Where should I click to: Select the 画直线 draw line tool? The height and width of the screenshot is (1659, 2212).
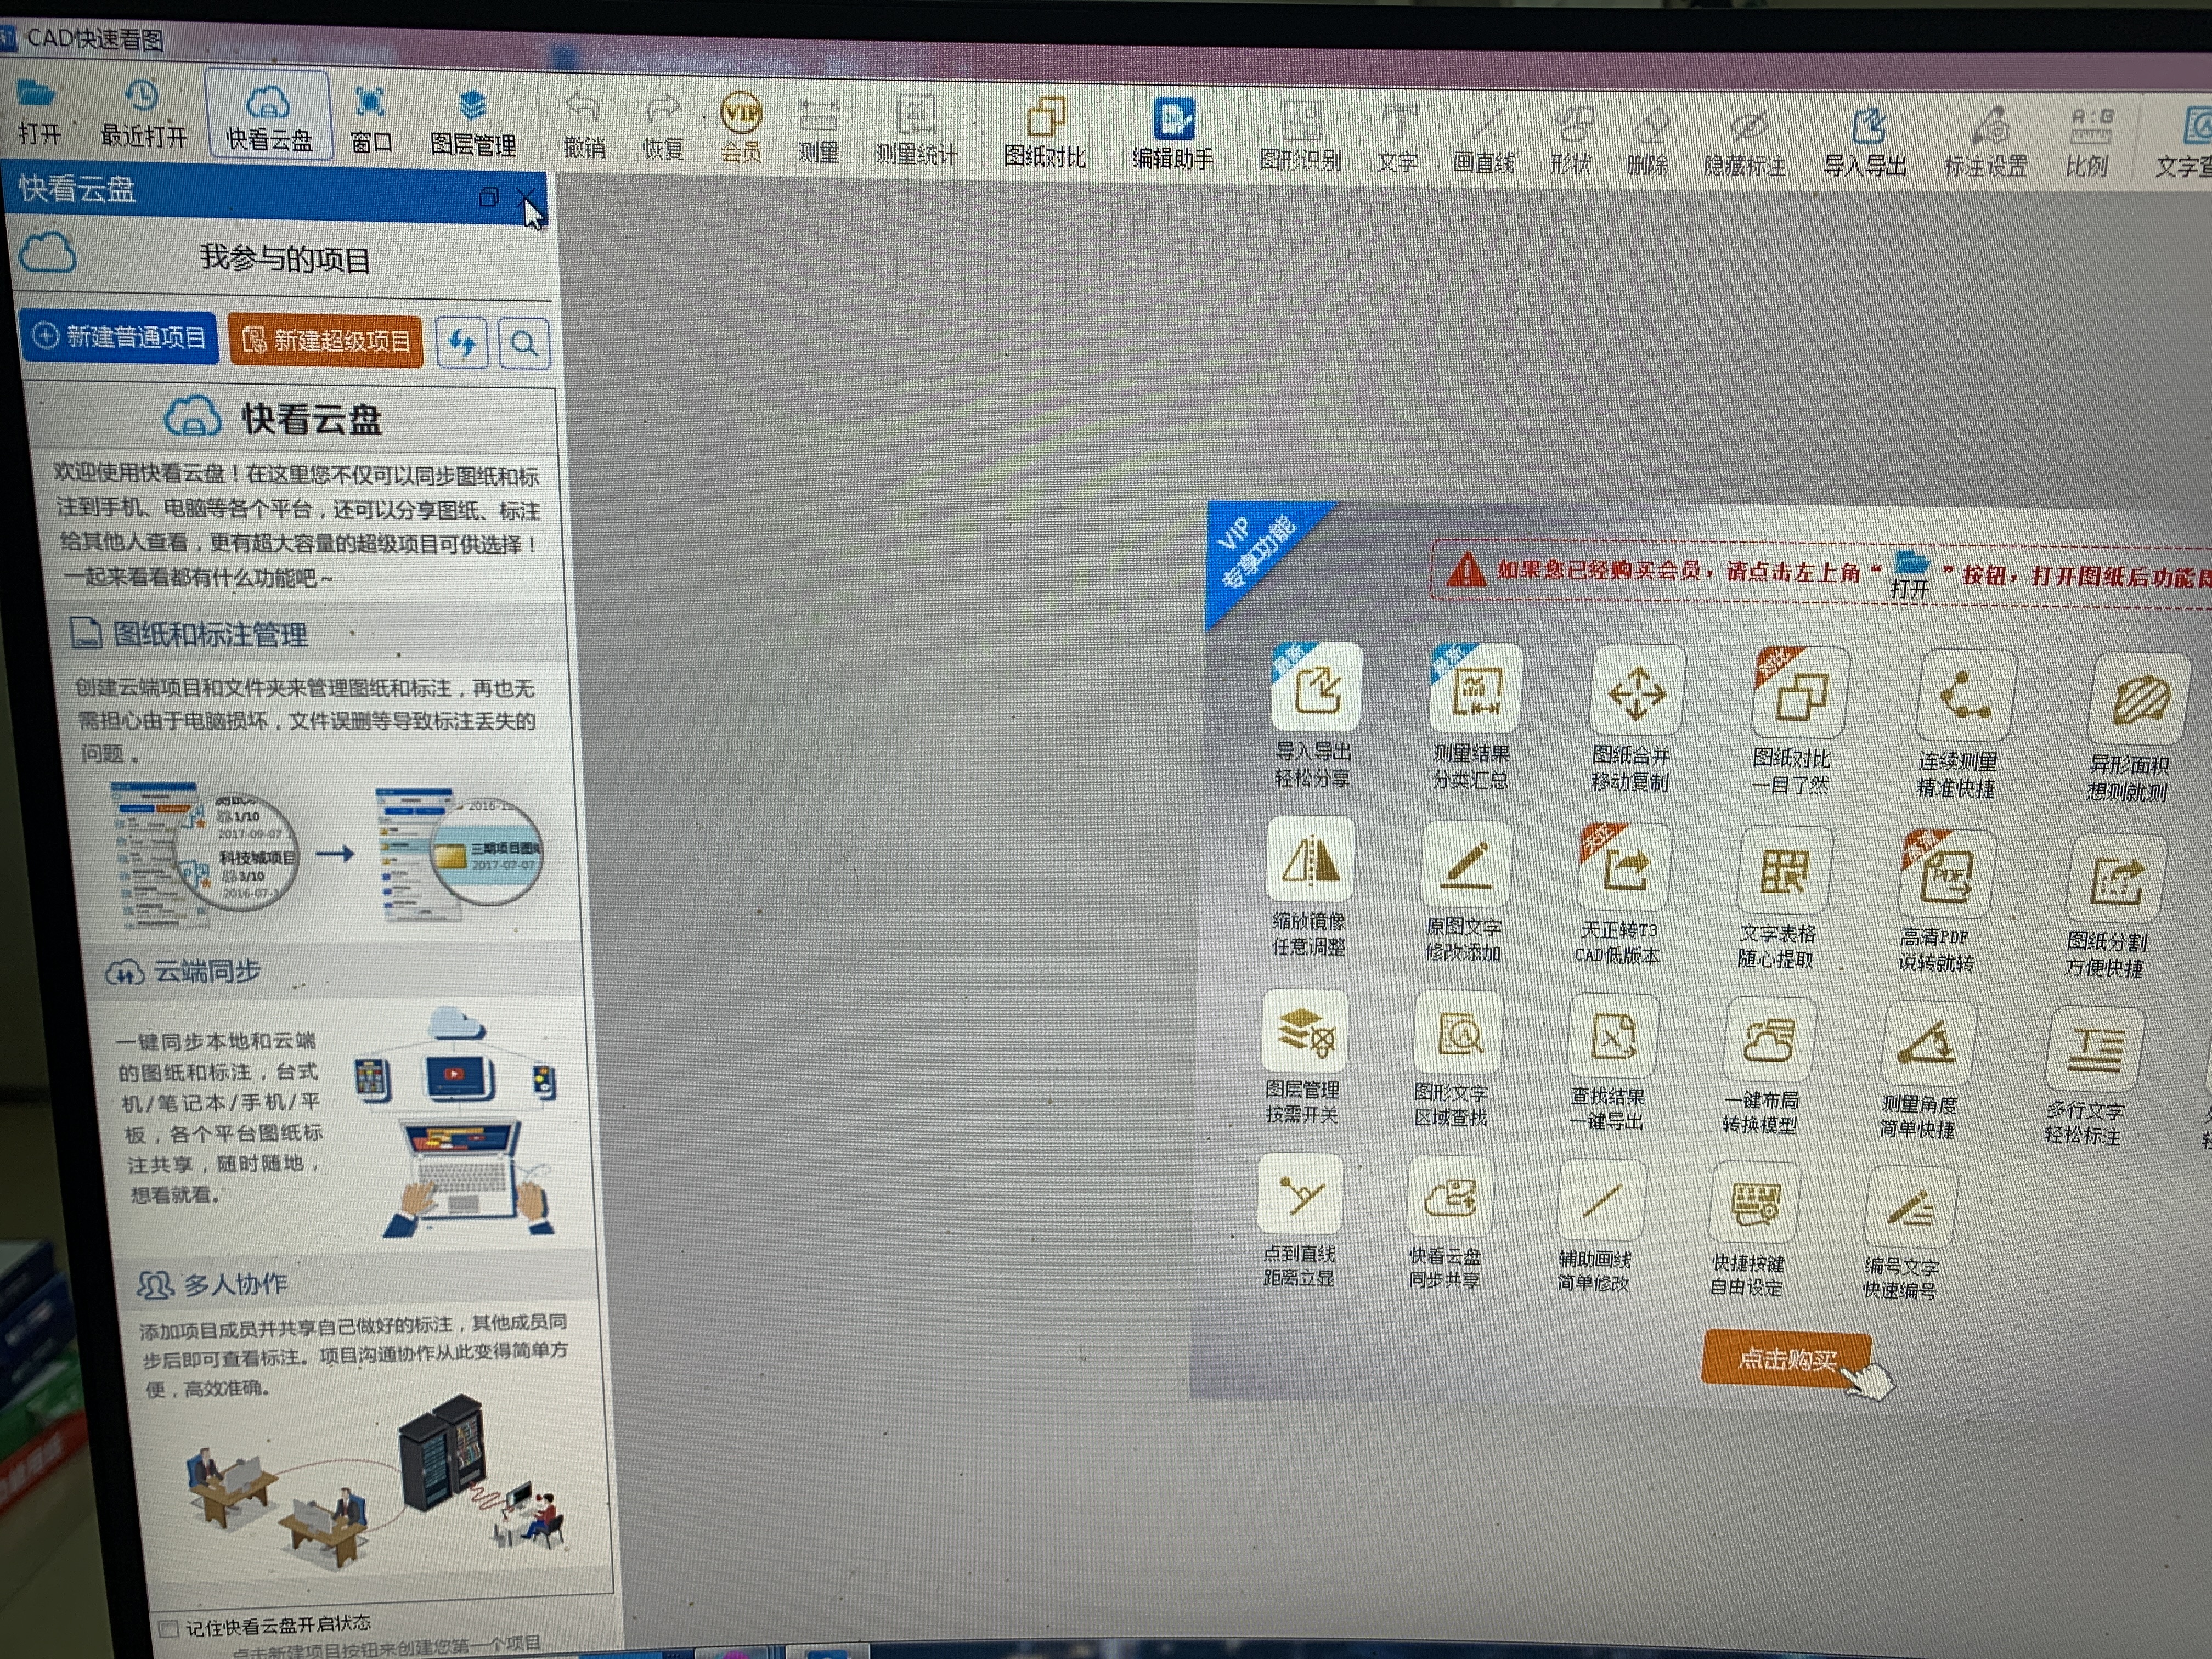[1484, 141]
